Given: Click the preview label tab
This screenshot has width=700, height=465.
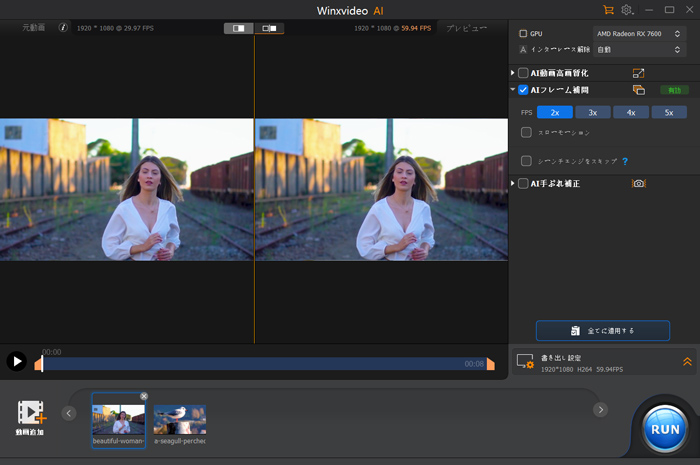Looking at the screenshot, I should coord(467,28).
